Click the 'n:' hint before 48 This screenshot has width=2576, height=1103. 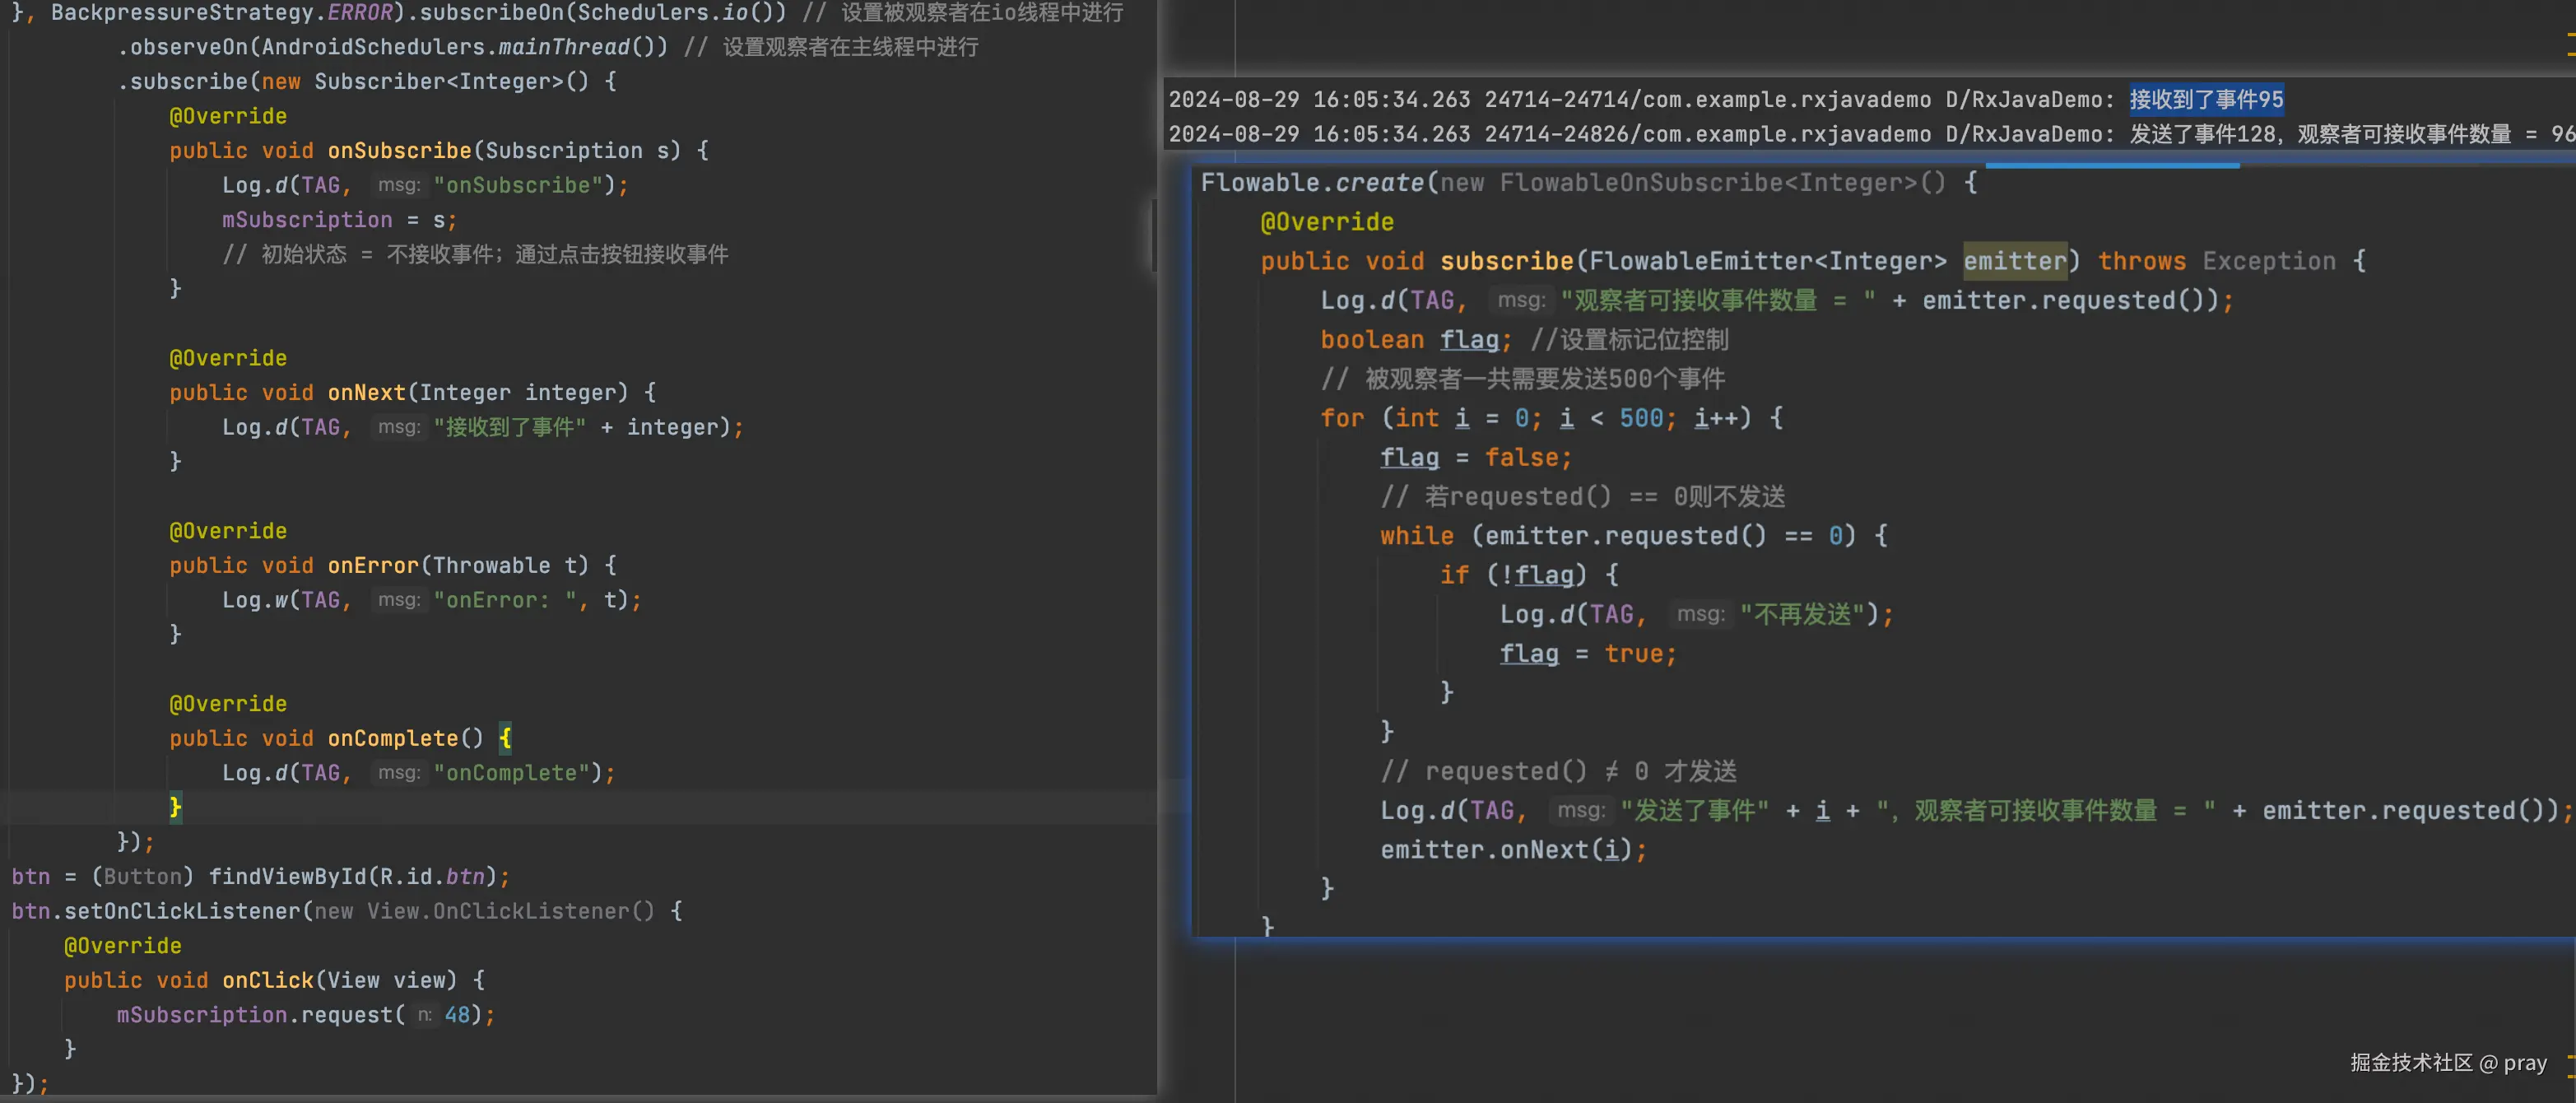[x=424, y=1015]
